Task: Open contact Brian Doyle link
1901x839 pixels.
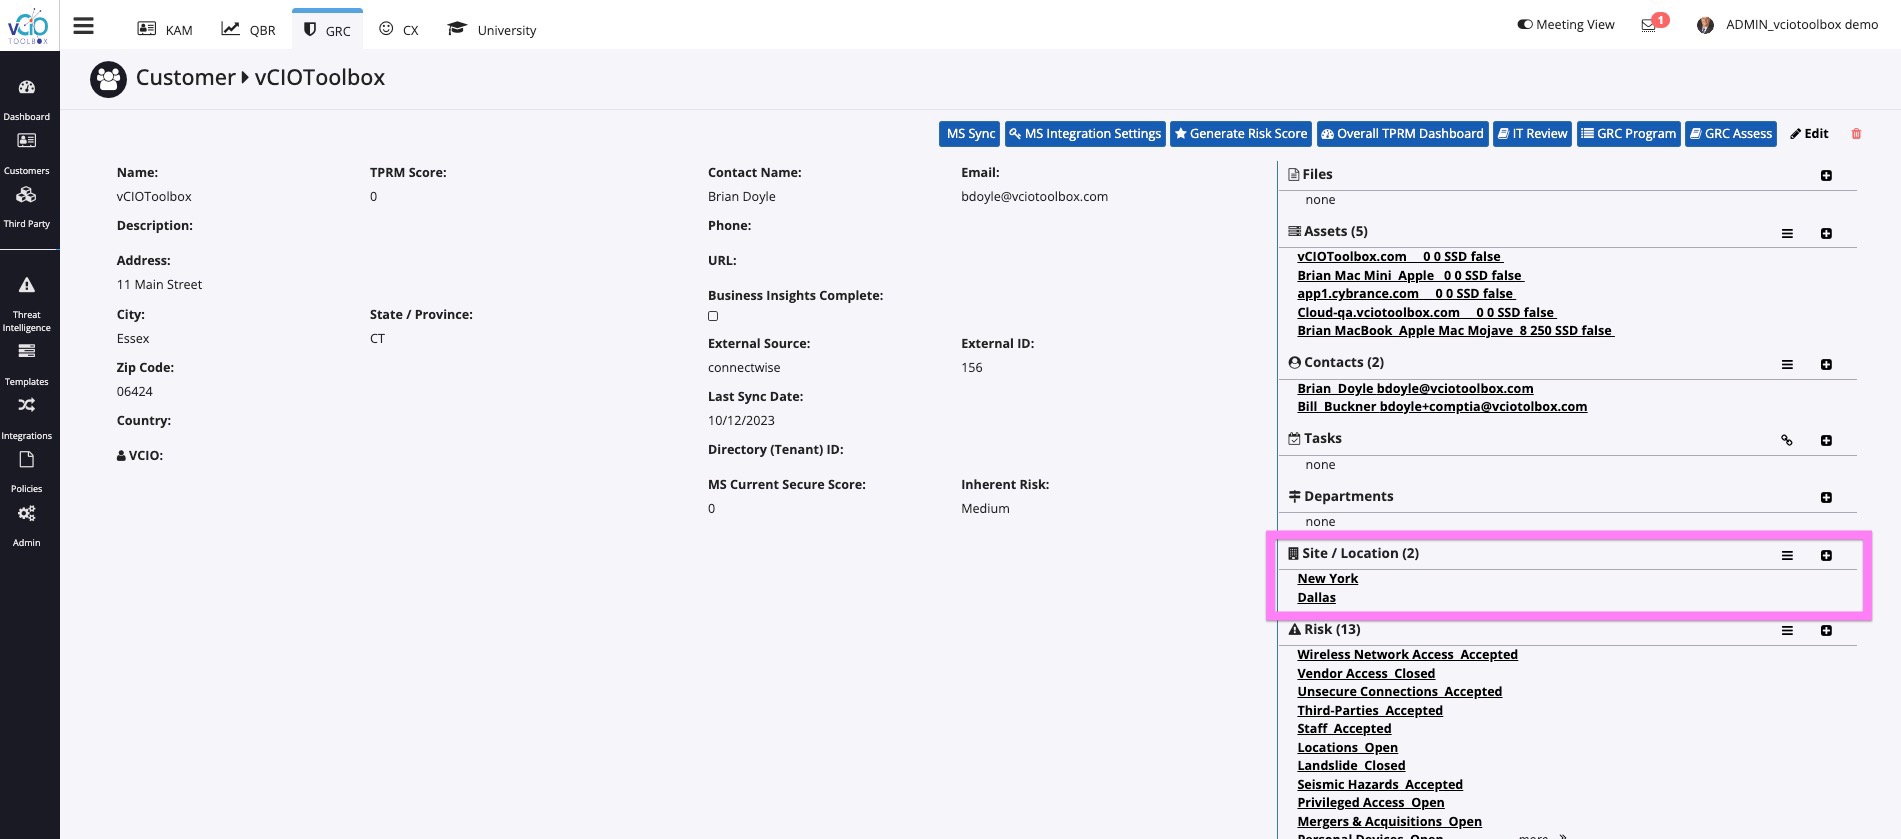Action: (1415, 389)
